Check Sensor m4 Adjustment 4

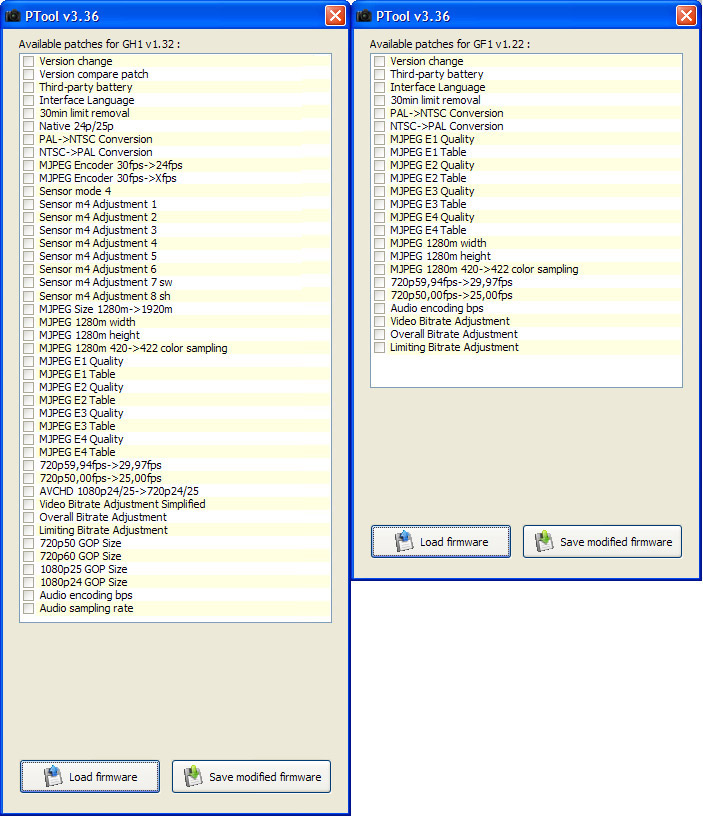29,244
